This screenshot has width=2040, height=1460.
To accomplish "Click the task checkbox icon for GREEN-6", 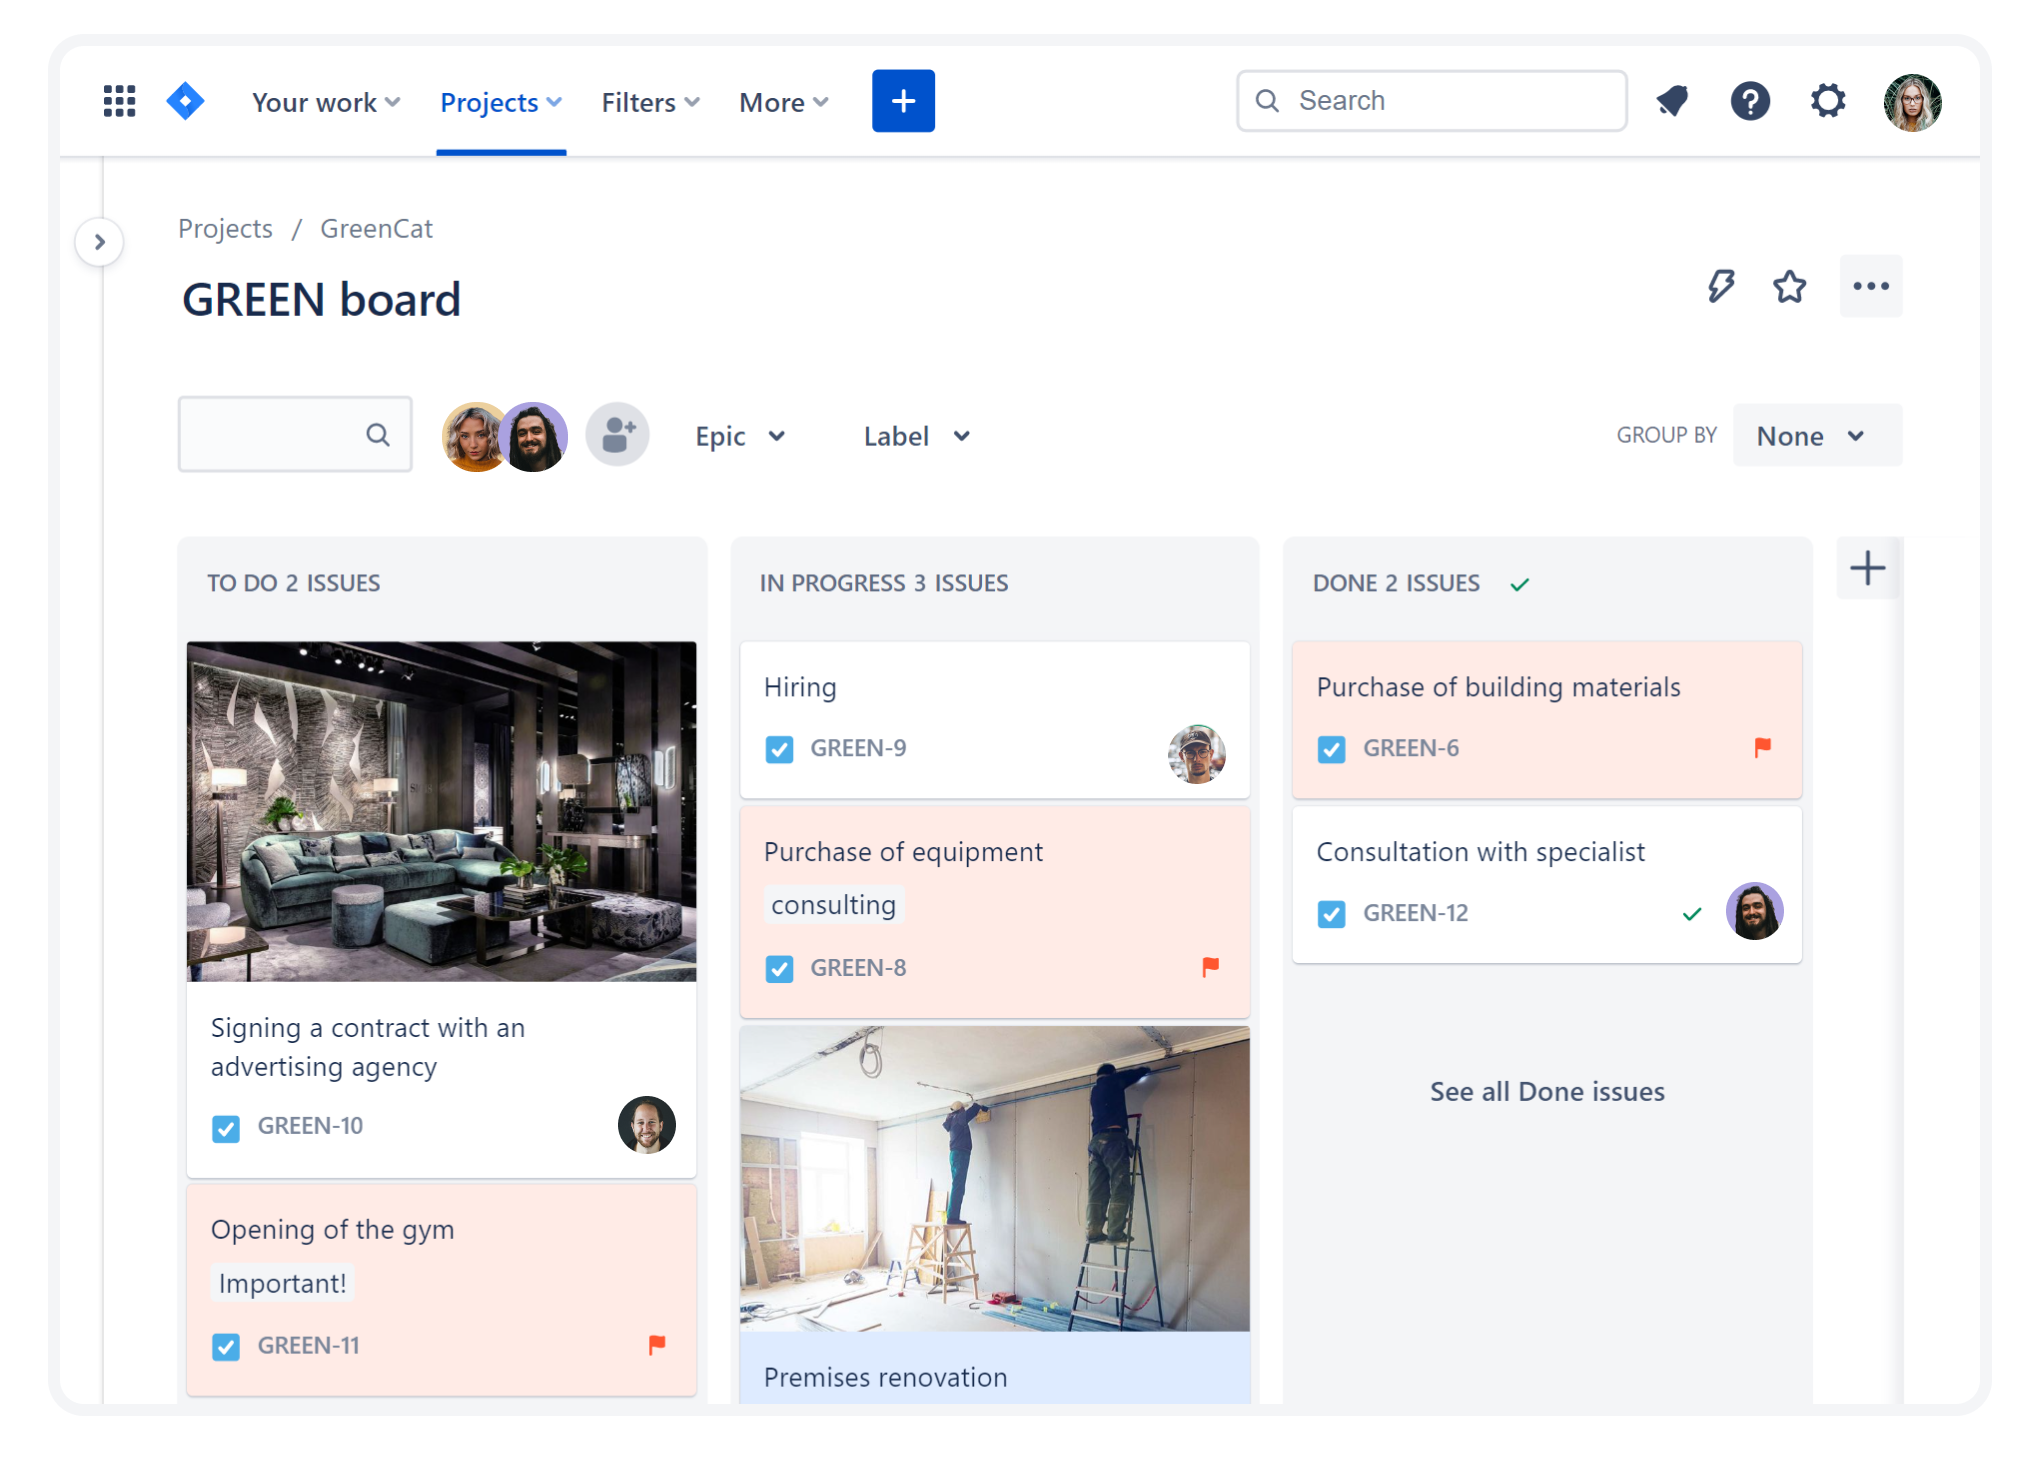I will [1332, 749].
